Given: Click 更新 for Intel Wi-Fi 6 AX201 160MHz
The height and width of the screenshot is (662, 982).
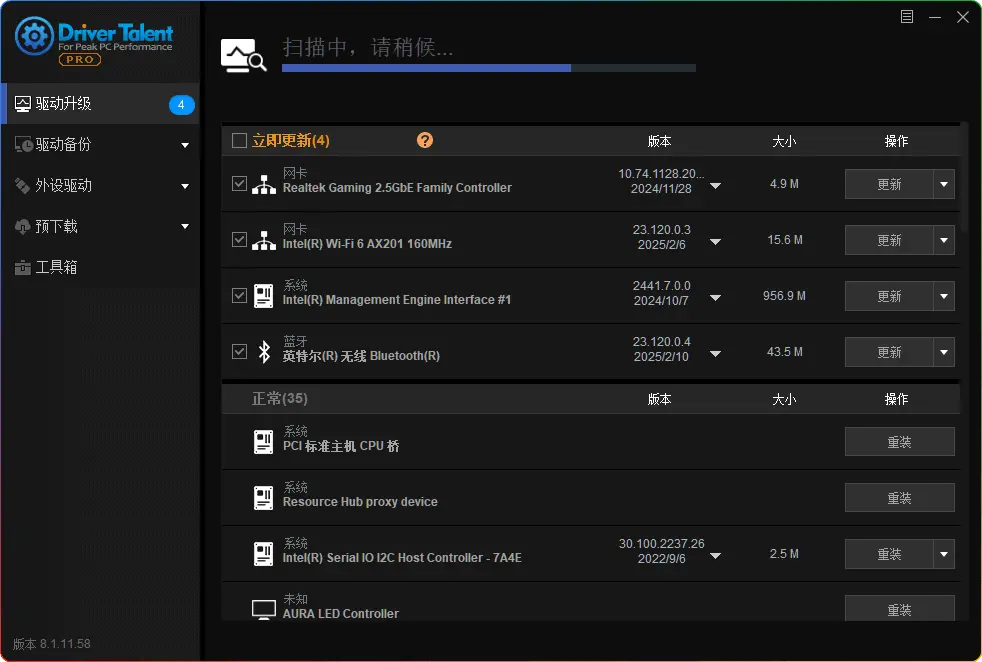Looking at the screenshot, I should coord(889,240).
